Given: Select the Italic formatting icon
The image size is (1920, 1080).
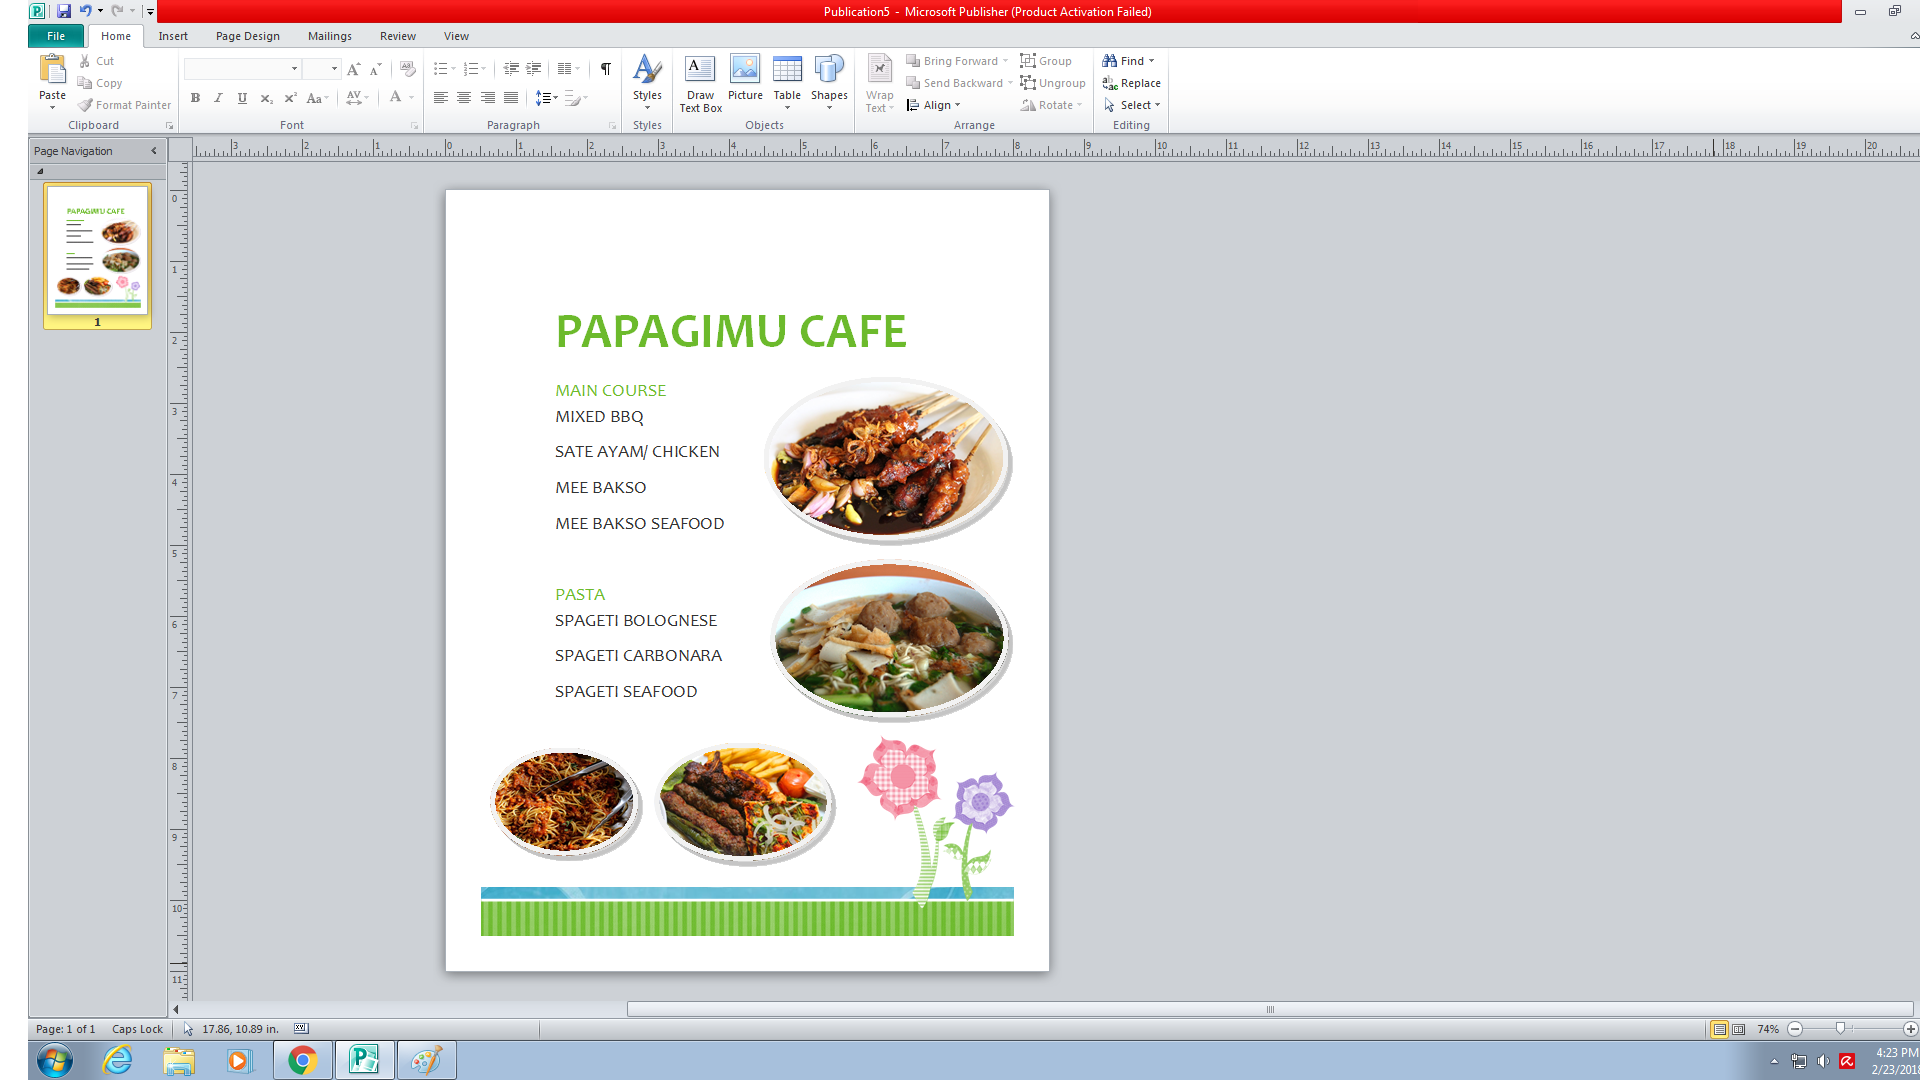Looking at the screenshot, I should point(218,98).
